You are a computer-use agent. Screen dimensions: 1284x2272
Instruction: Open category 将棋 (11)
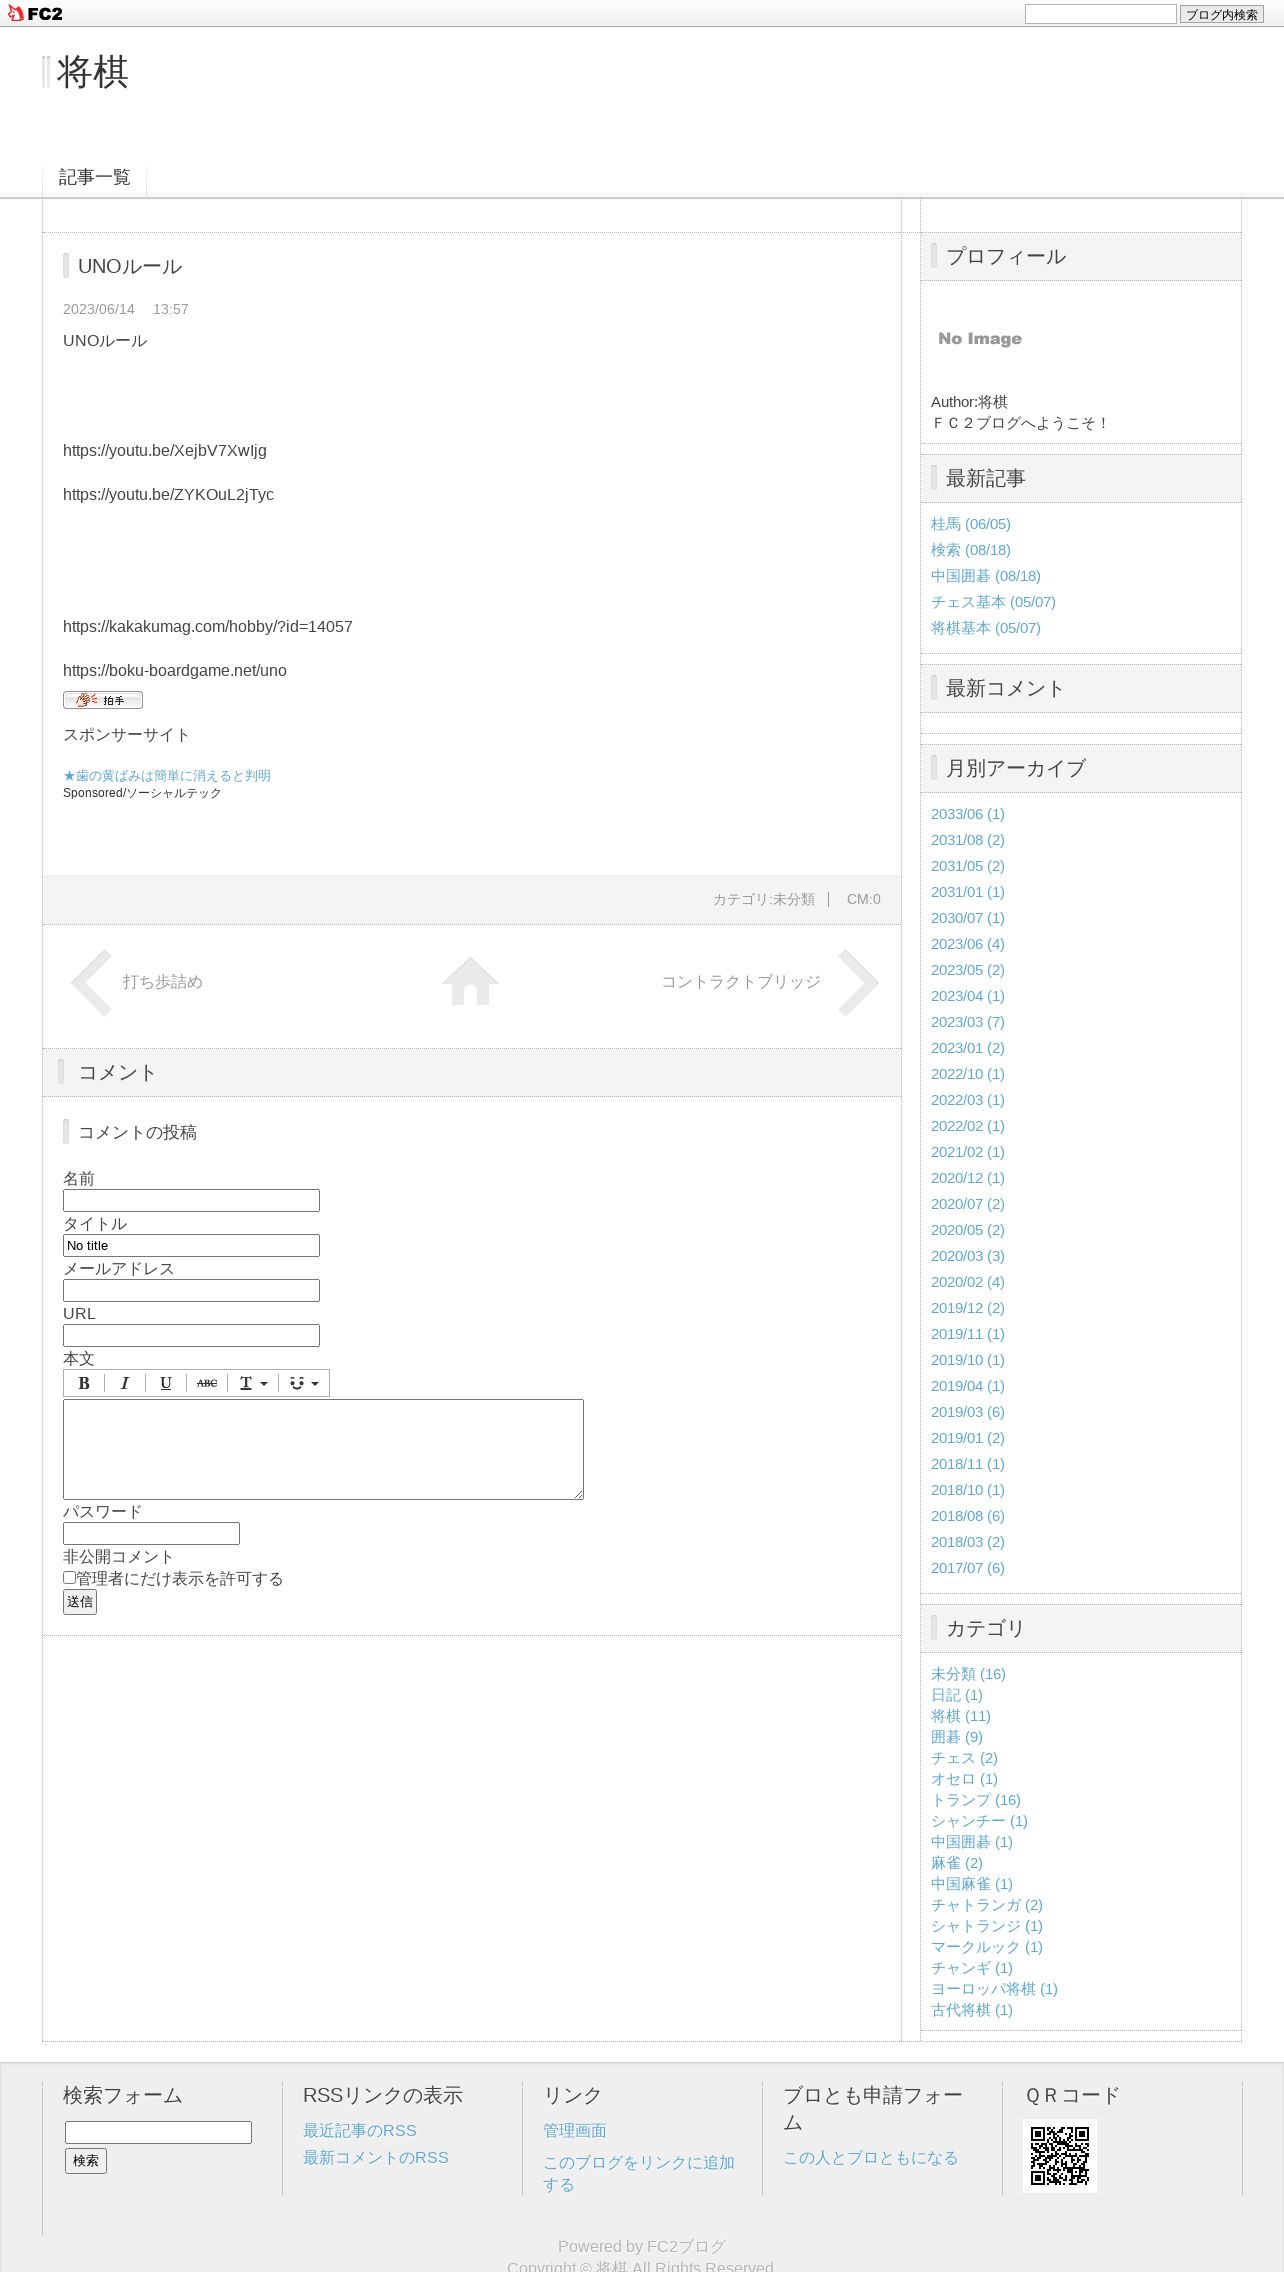pos(961,1716)
